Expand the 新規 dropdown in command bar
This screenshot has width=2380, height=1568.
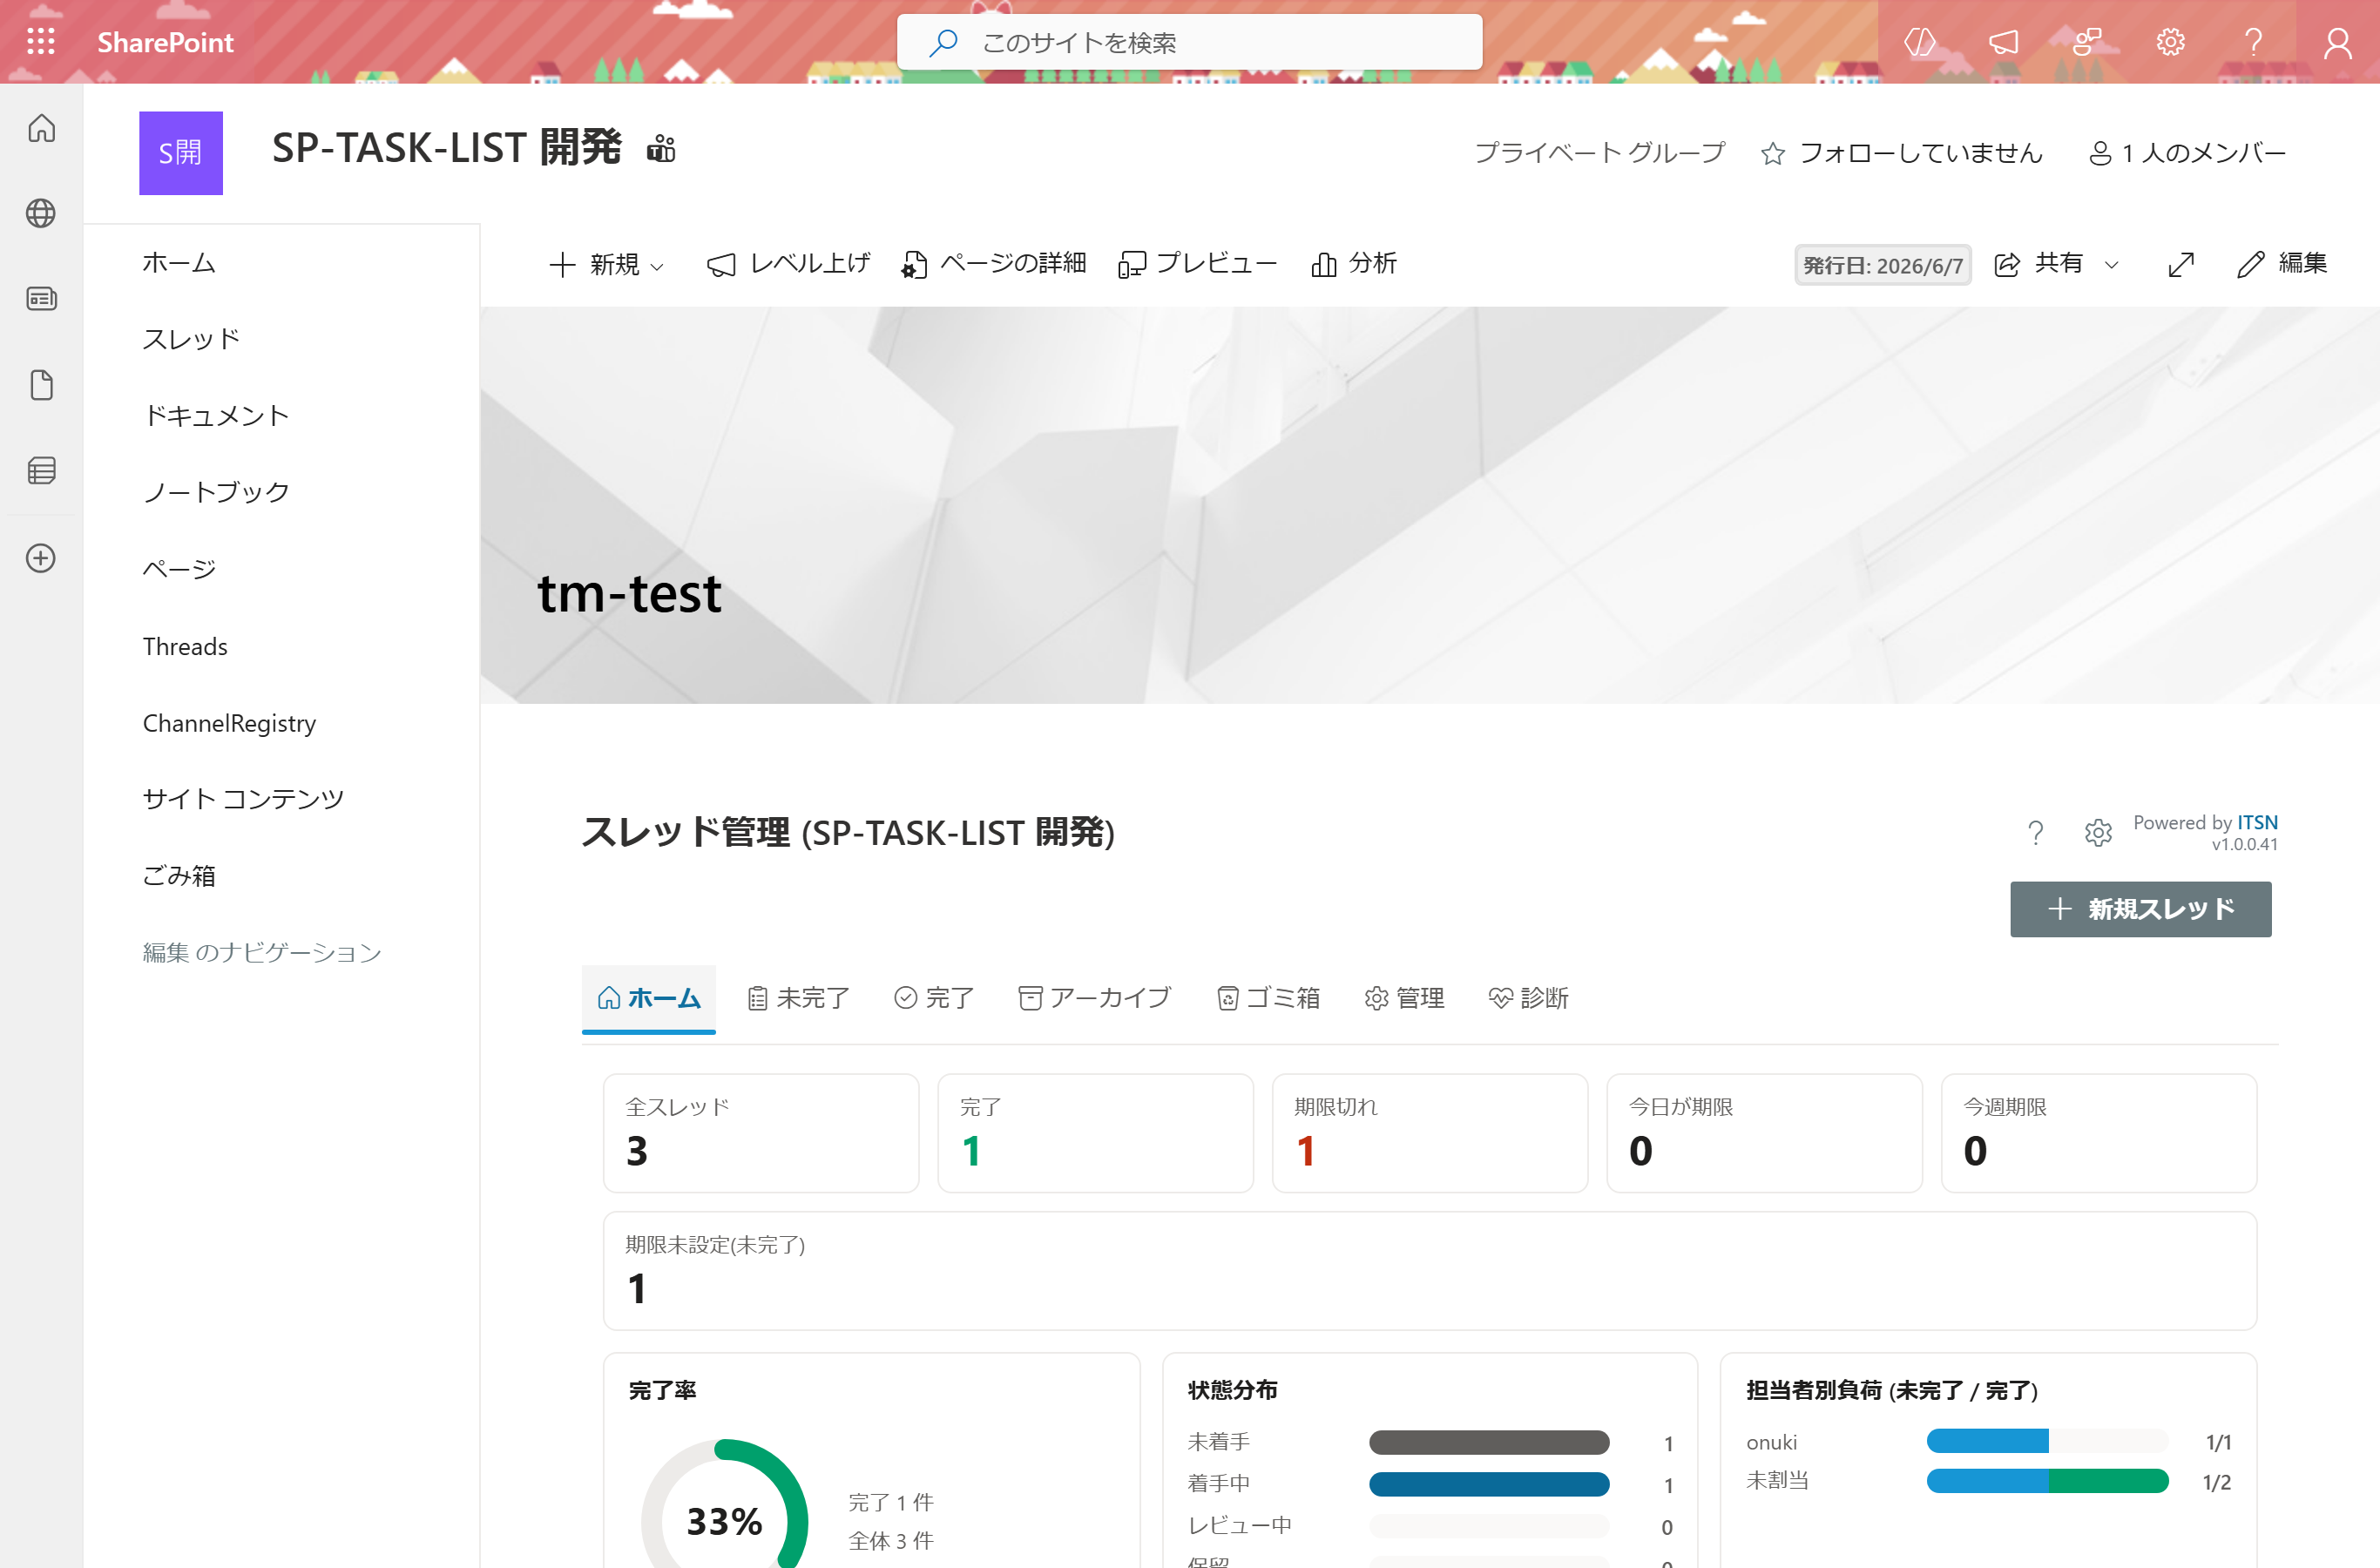point(606,264)
